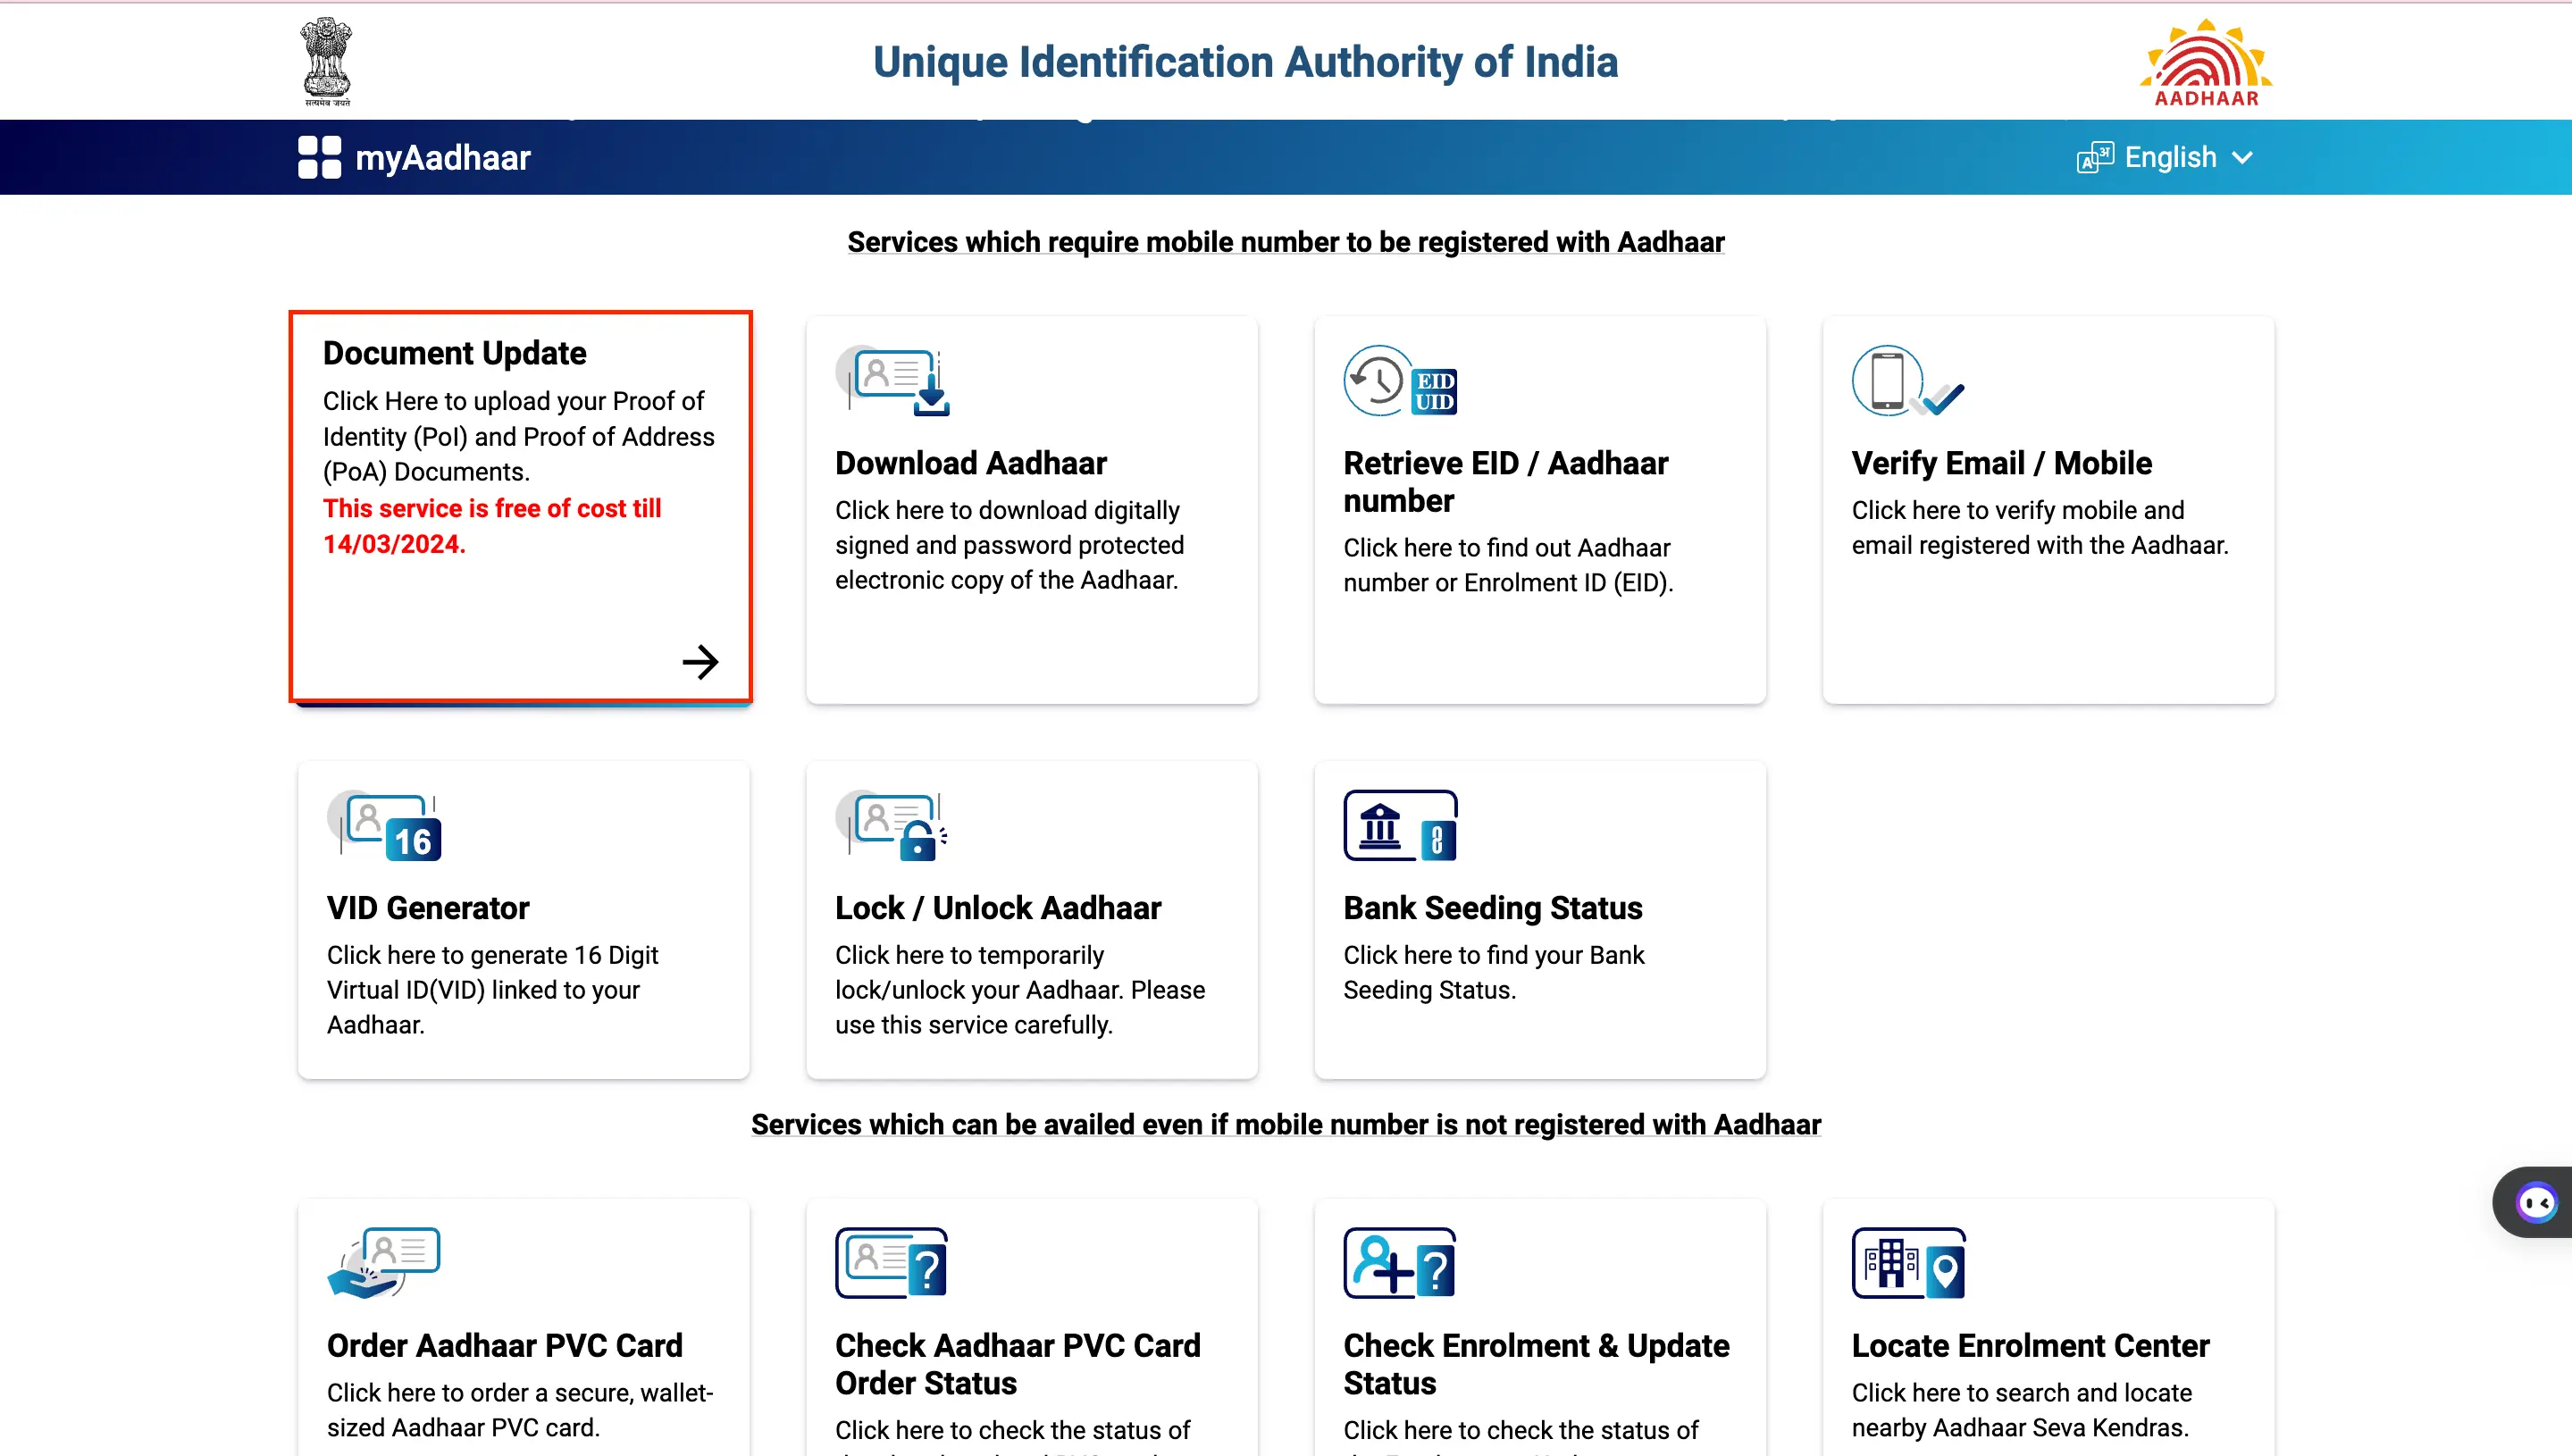Image resolution: width=2572 pixels, height=1456 pixels.
Task: Open the Document Update arrow
Action: point(700,661)
